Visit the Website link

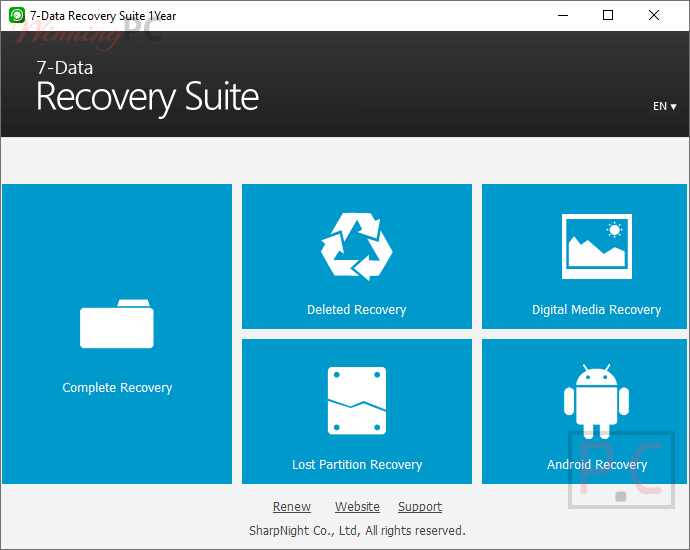(x=357, y=506)
